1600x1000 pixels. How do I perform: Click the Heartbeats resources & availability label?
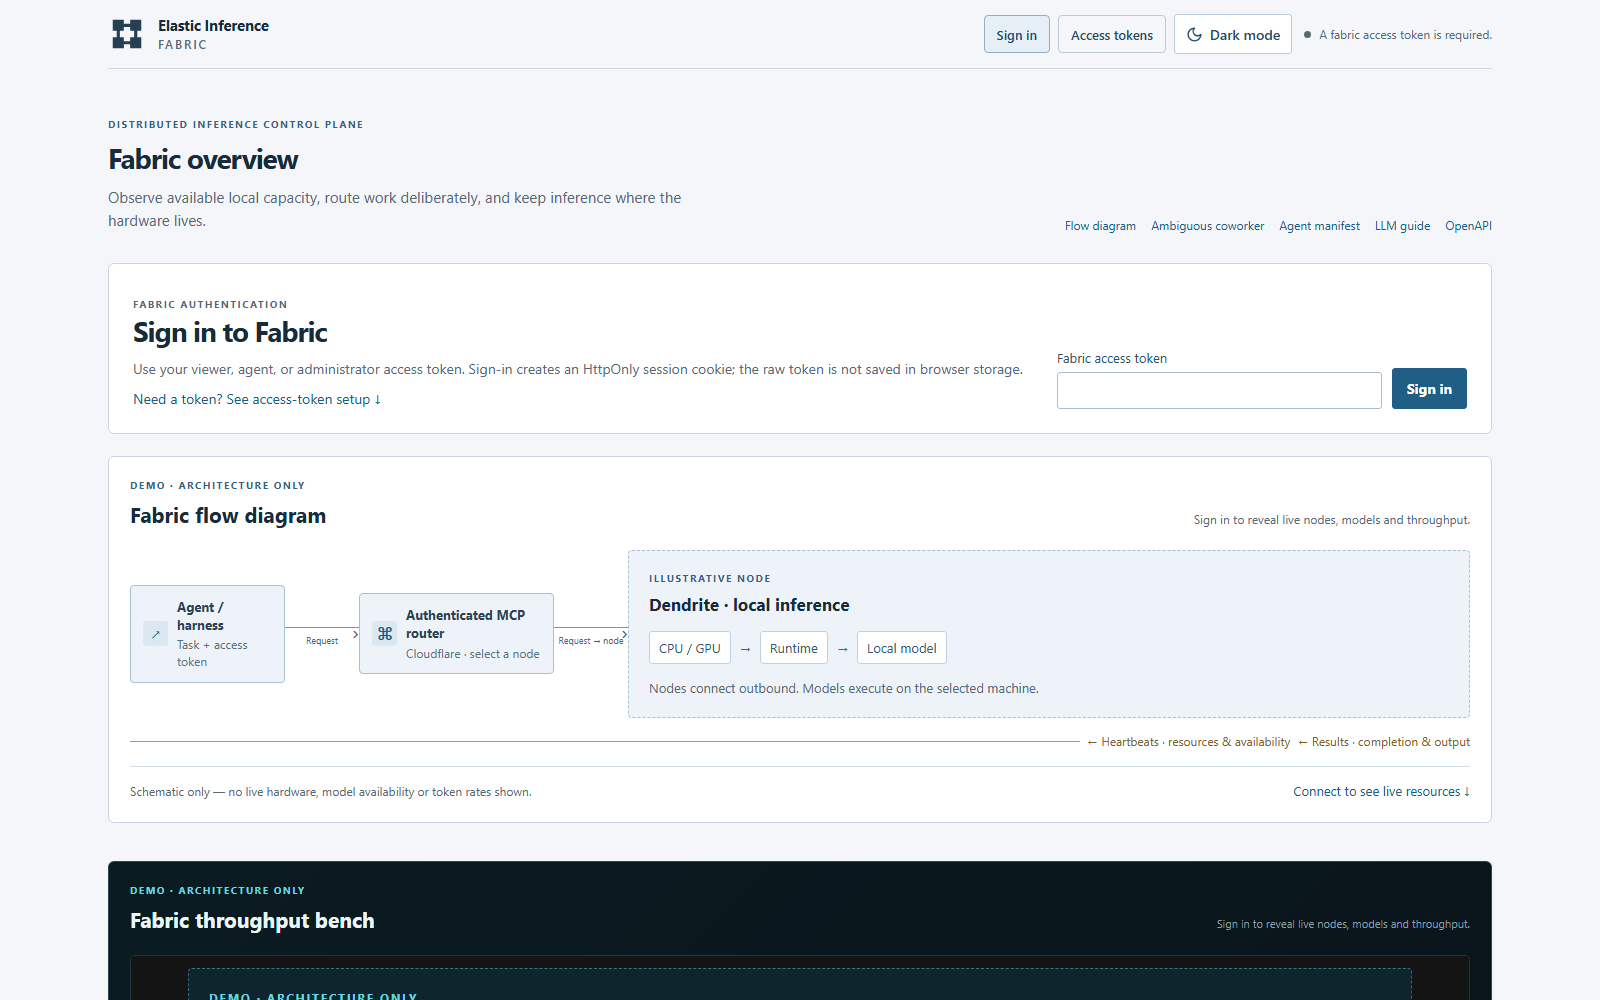(1189, 742)
